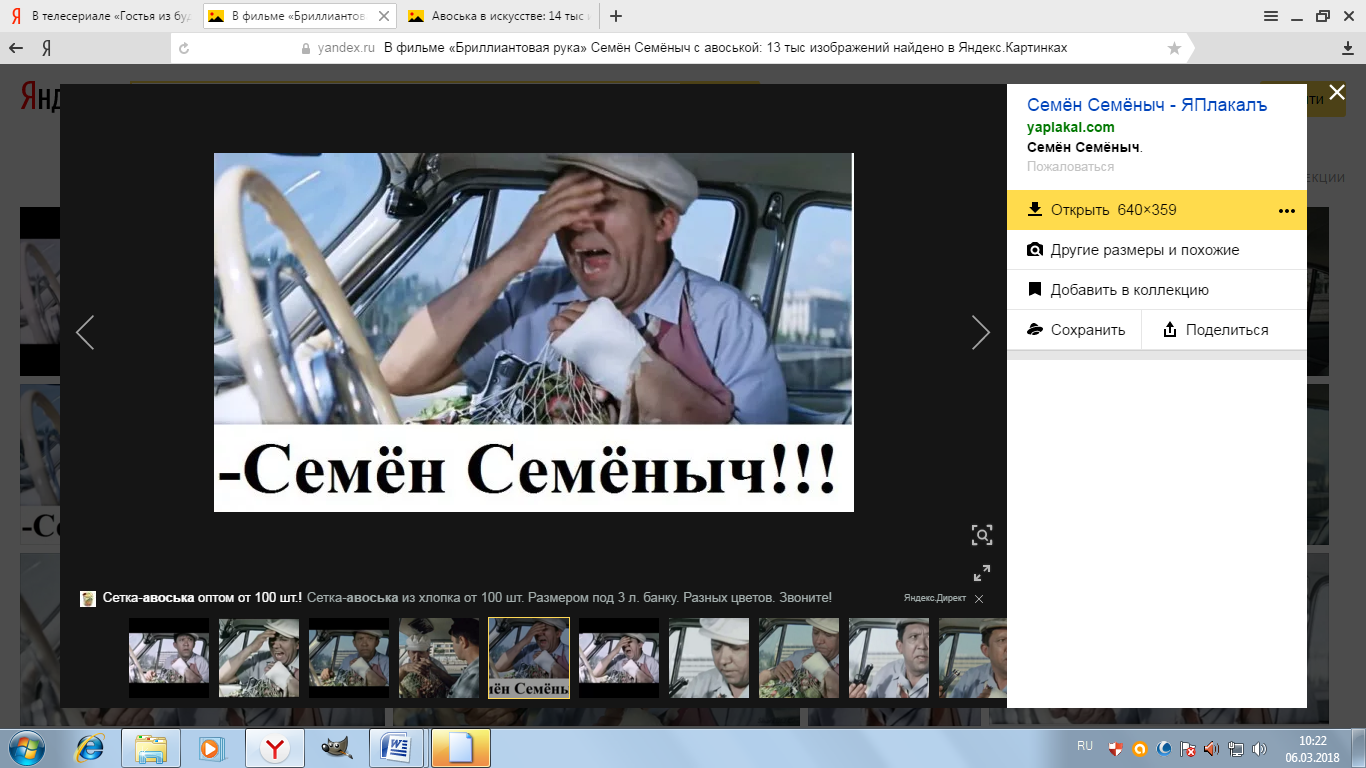Bookmark the page with the star icon
The width and height of the screenshot is (1366, 768).
coord(1174,48)
